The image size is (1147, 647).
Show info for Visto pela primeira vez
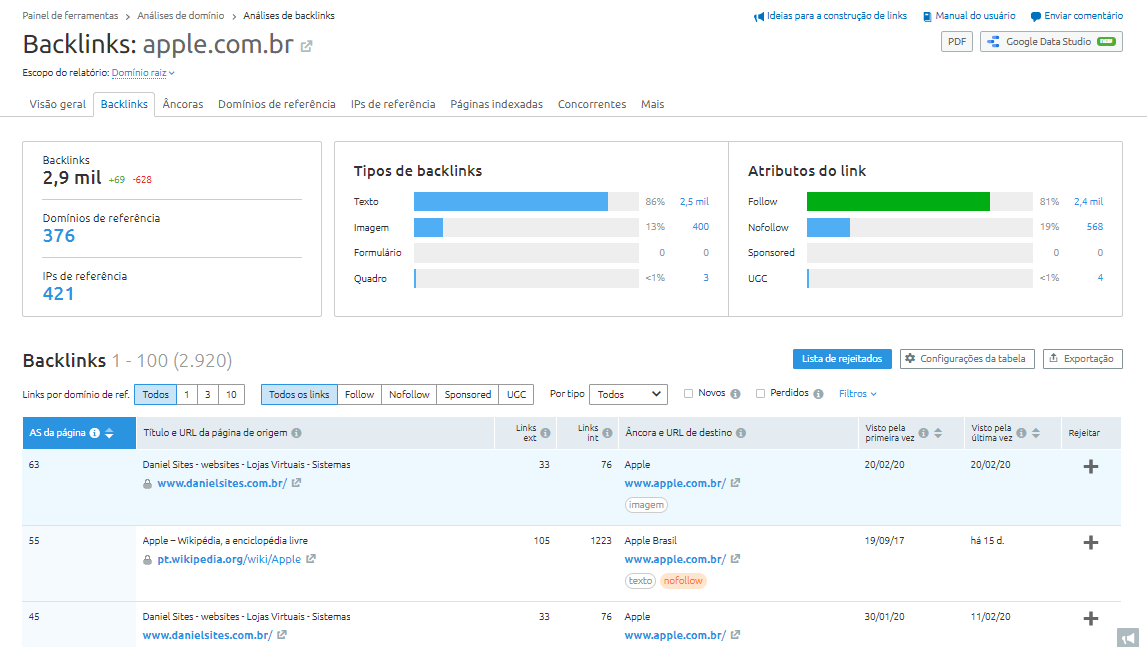923,433
